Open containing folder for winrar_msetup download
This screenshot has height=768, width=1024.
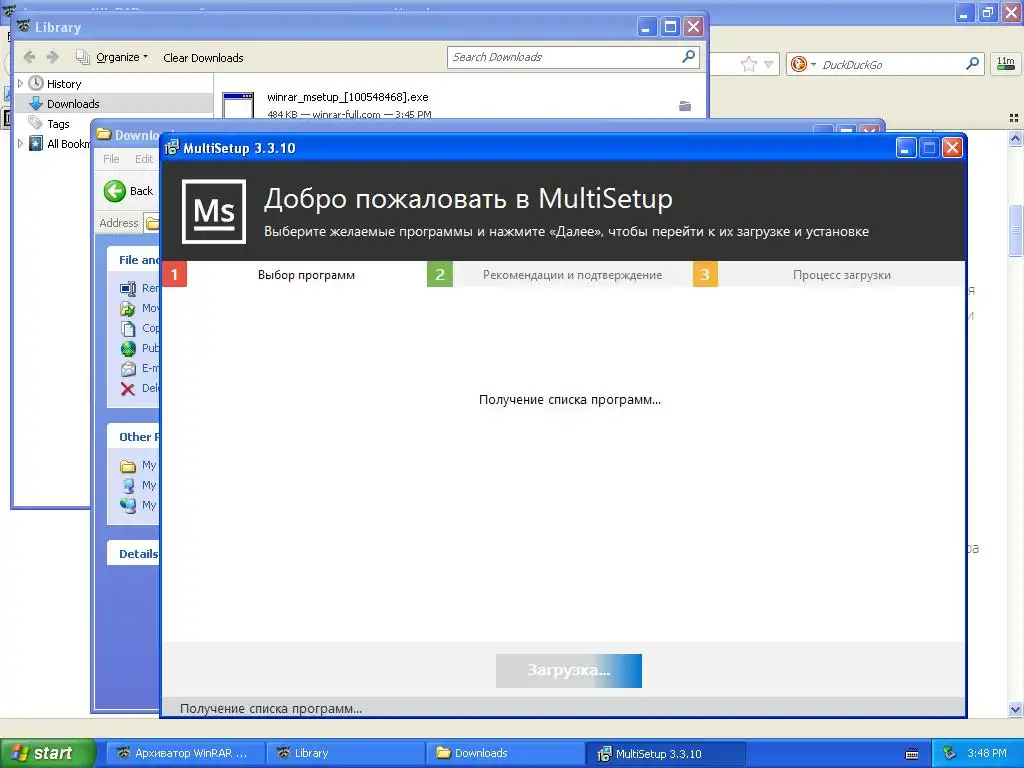(684, 106)
